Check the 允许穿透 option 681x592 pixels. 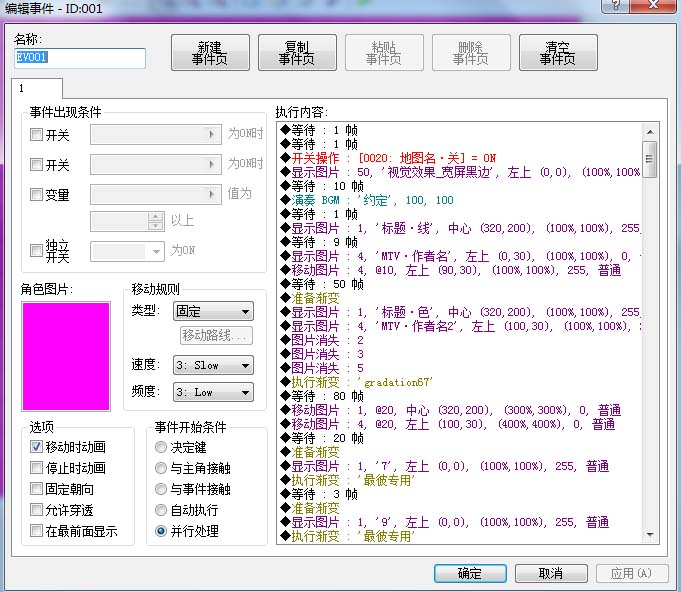tap(36, 509)
